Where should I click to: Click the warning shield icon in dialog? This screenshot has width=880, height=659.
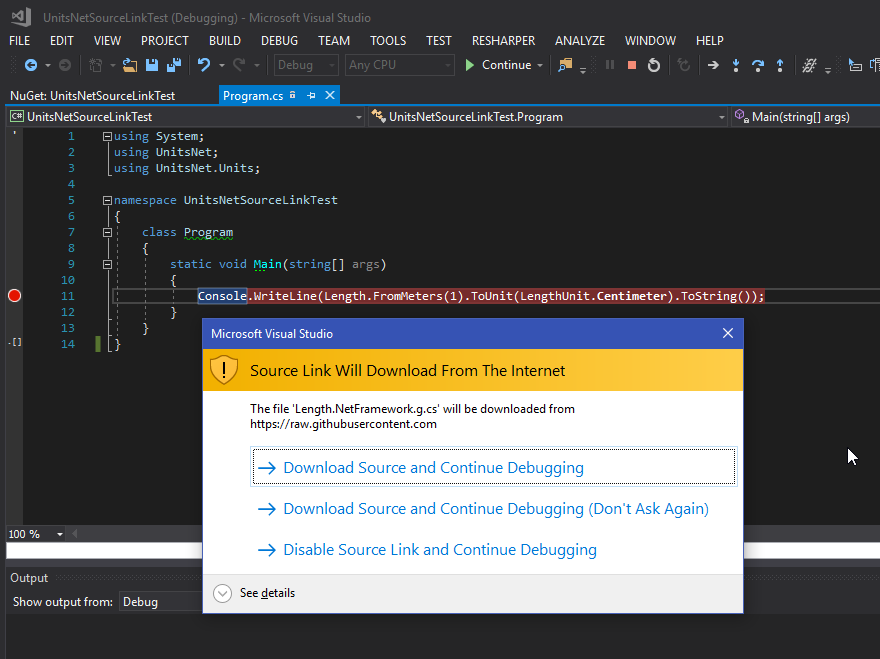pyautogui.click(x=224, y=370)
